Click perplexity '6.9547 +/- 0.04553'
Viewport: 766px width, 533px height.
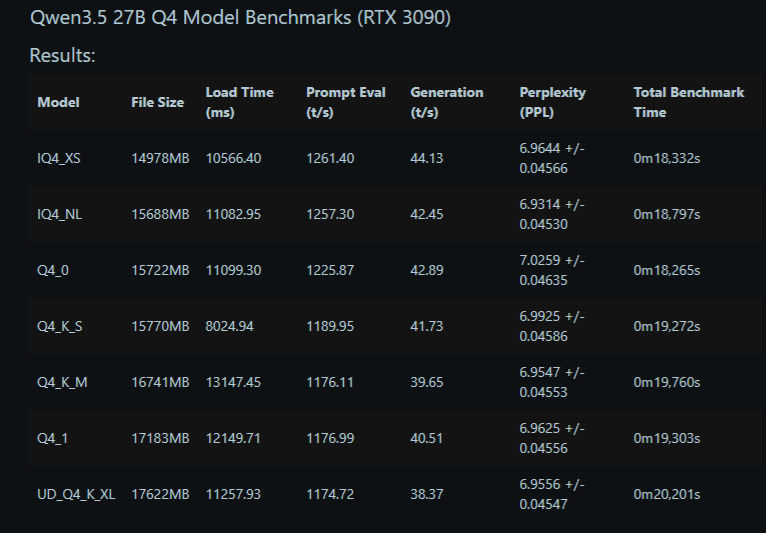tap(552, 382)
